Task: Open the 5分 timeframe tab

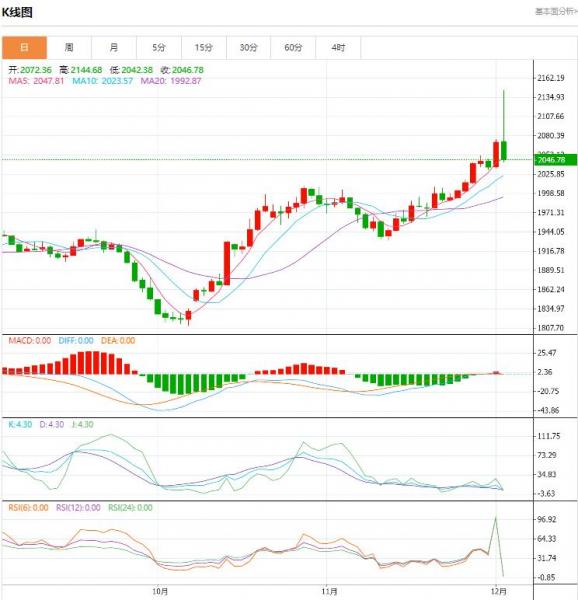Action: tap(159, 47)
